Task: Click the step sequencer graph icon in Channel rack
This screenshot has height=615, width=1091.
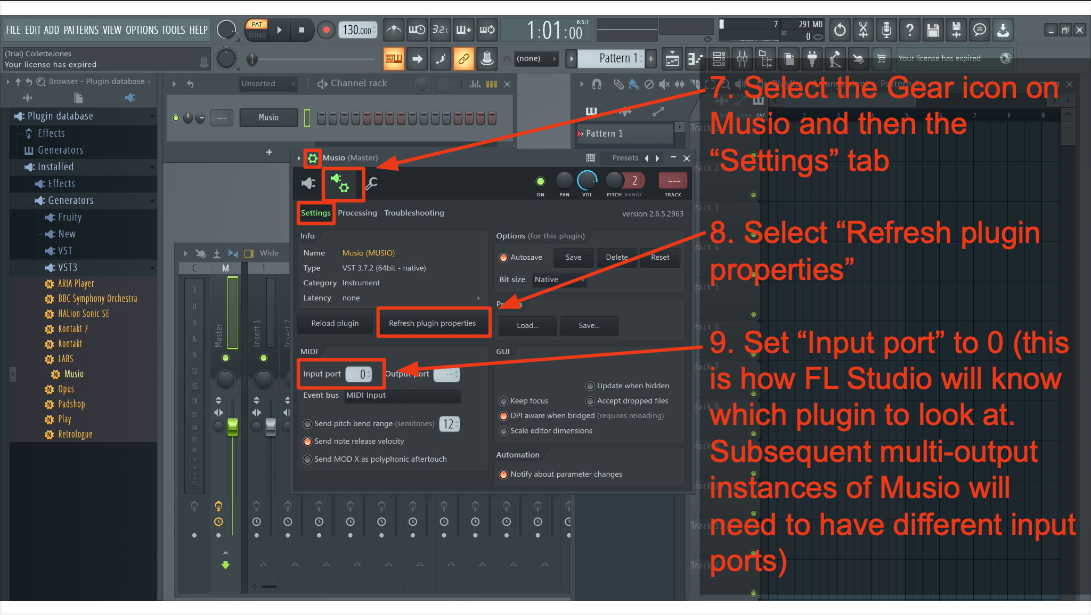Action: point(475,84)
